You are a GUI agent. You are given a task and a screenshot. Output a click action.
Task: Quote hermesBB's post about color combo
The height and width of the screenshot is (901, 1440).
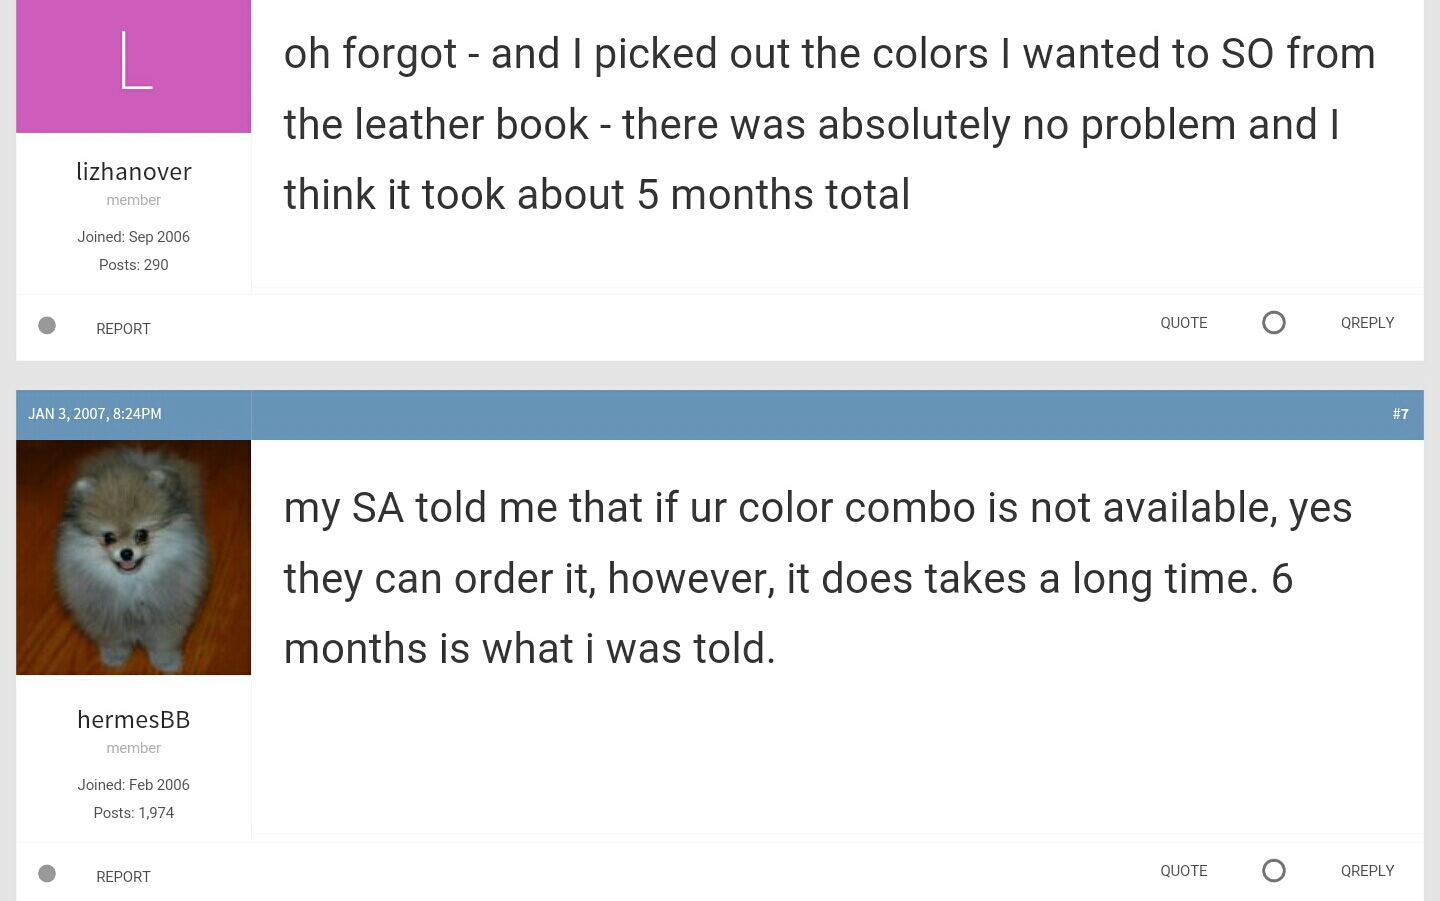coord(1183,871)
